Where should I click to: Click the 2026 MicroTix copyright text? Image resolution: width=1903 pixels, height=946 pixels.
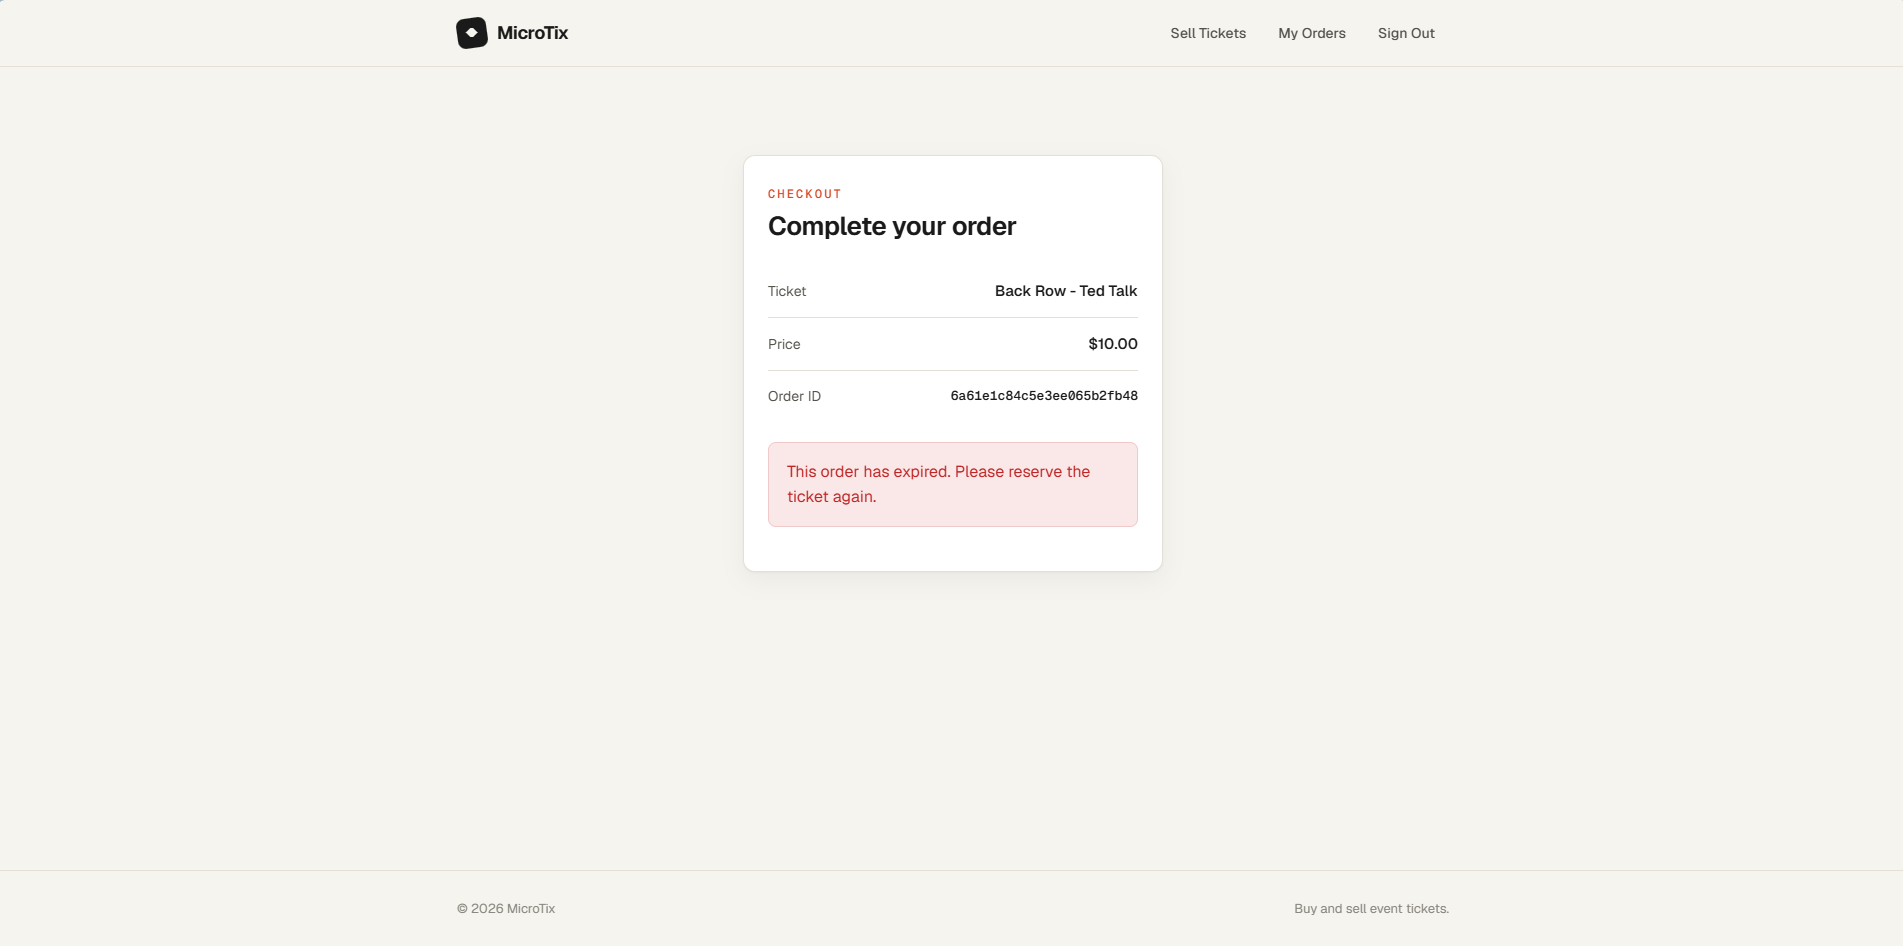(506, 909)
